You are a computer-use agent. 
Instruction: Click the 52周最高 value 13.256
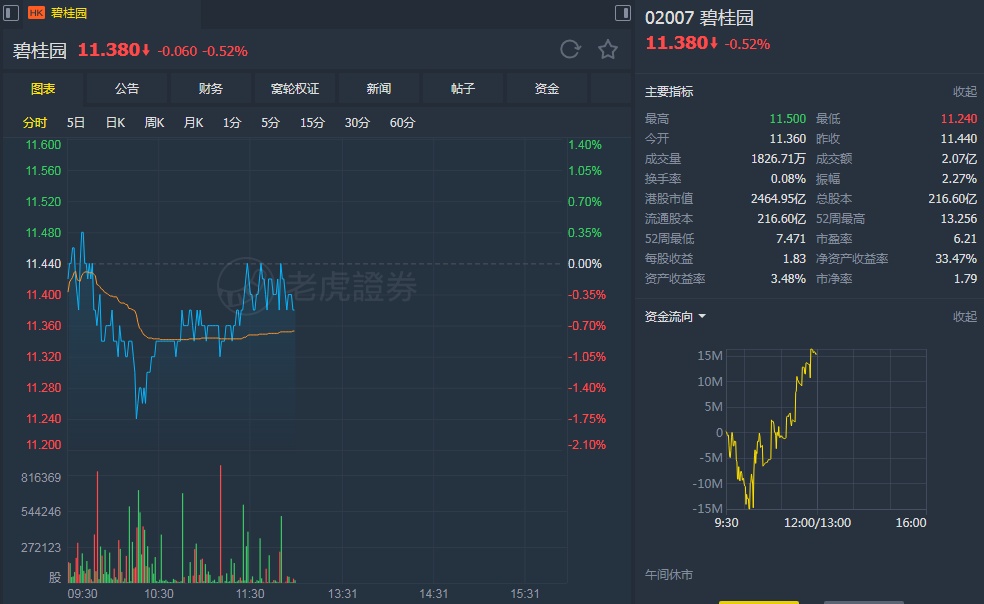[x=959, y=218]
